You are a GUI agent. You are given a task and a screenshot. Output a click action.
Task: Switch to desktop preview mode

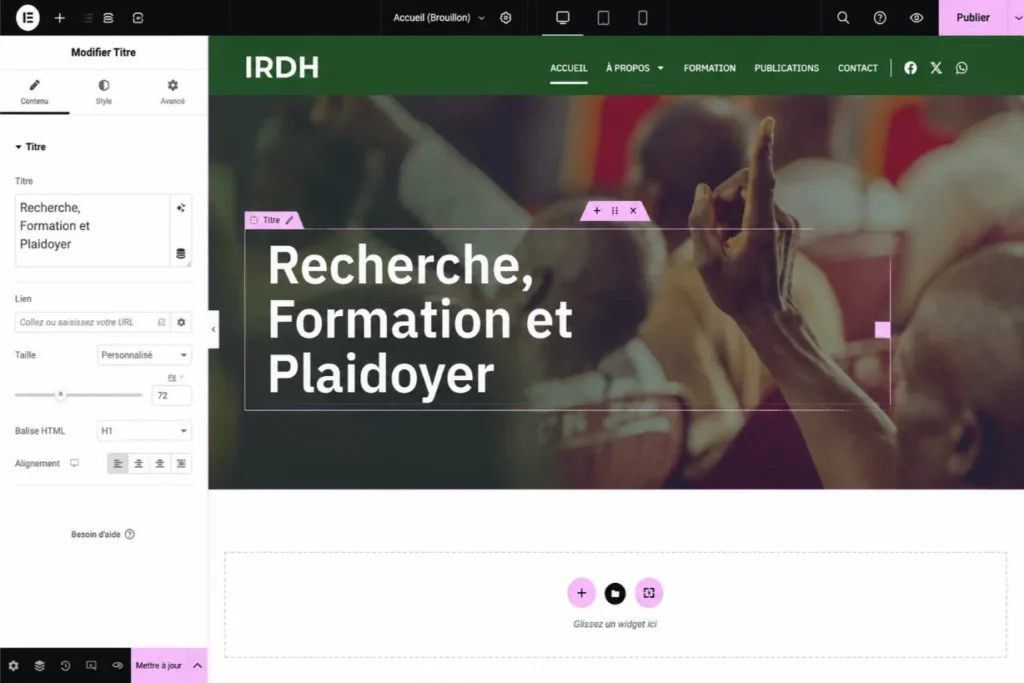point(562,18)
